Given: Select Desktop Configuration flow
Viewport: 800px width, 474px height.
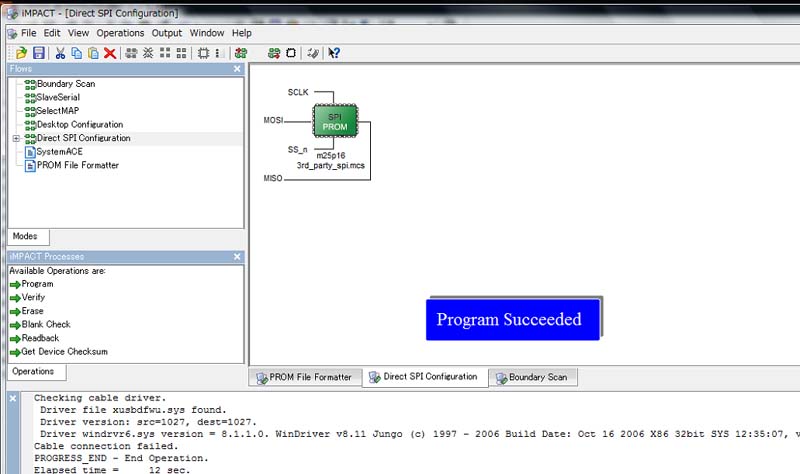Looking at the screenshot, I should click(80, 124).
